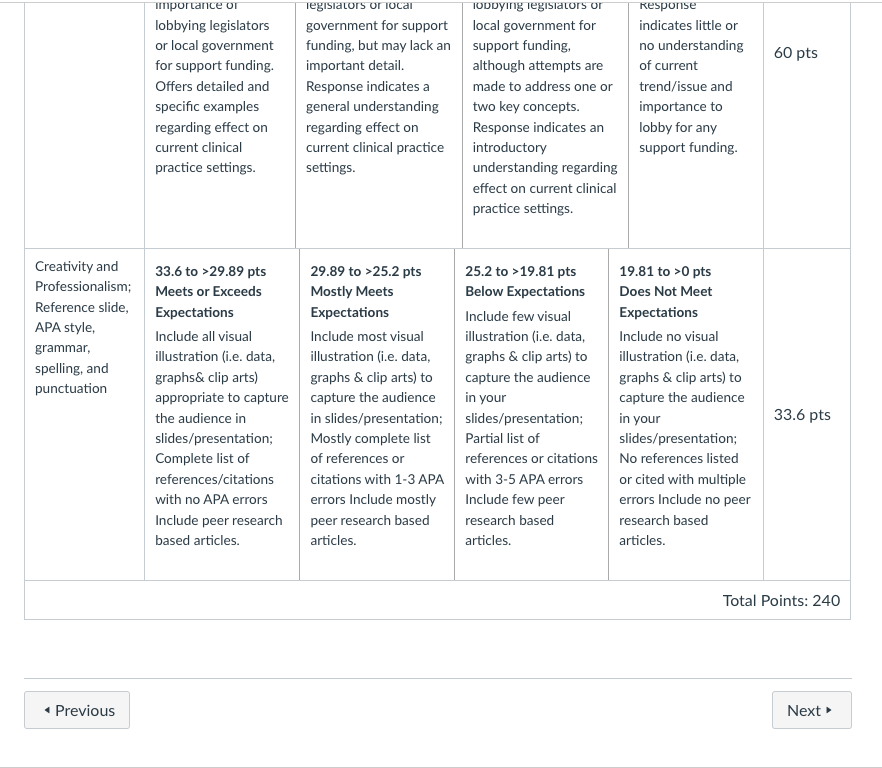Click the Total Points: 240 label
882x768 pixels.
point(781,601)
